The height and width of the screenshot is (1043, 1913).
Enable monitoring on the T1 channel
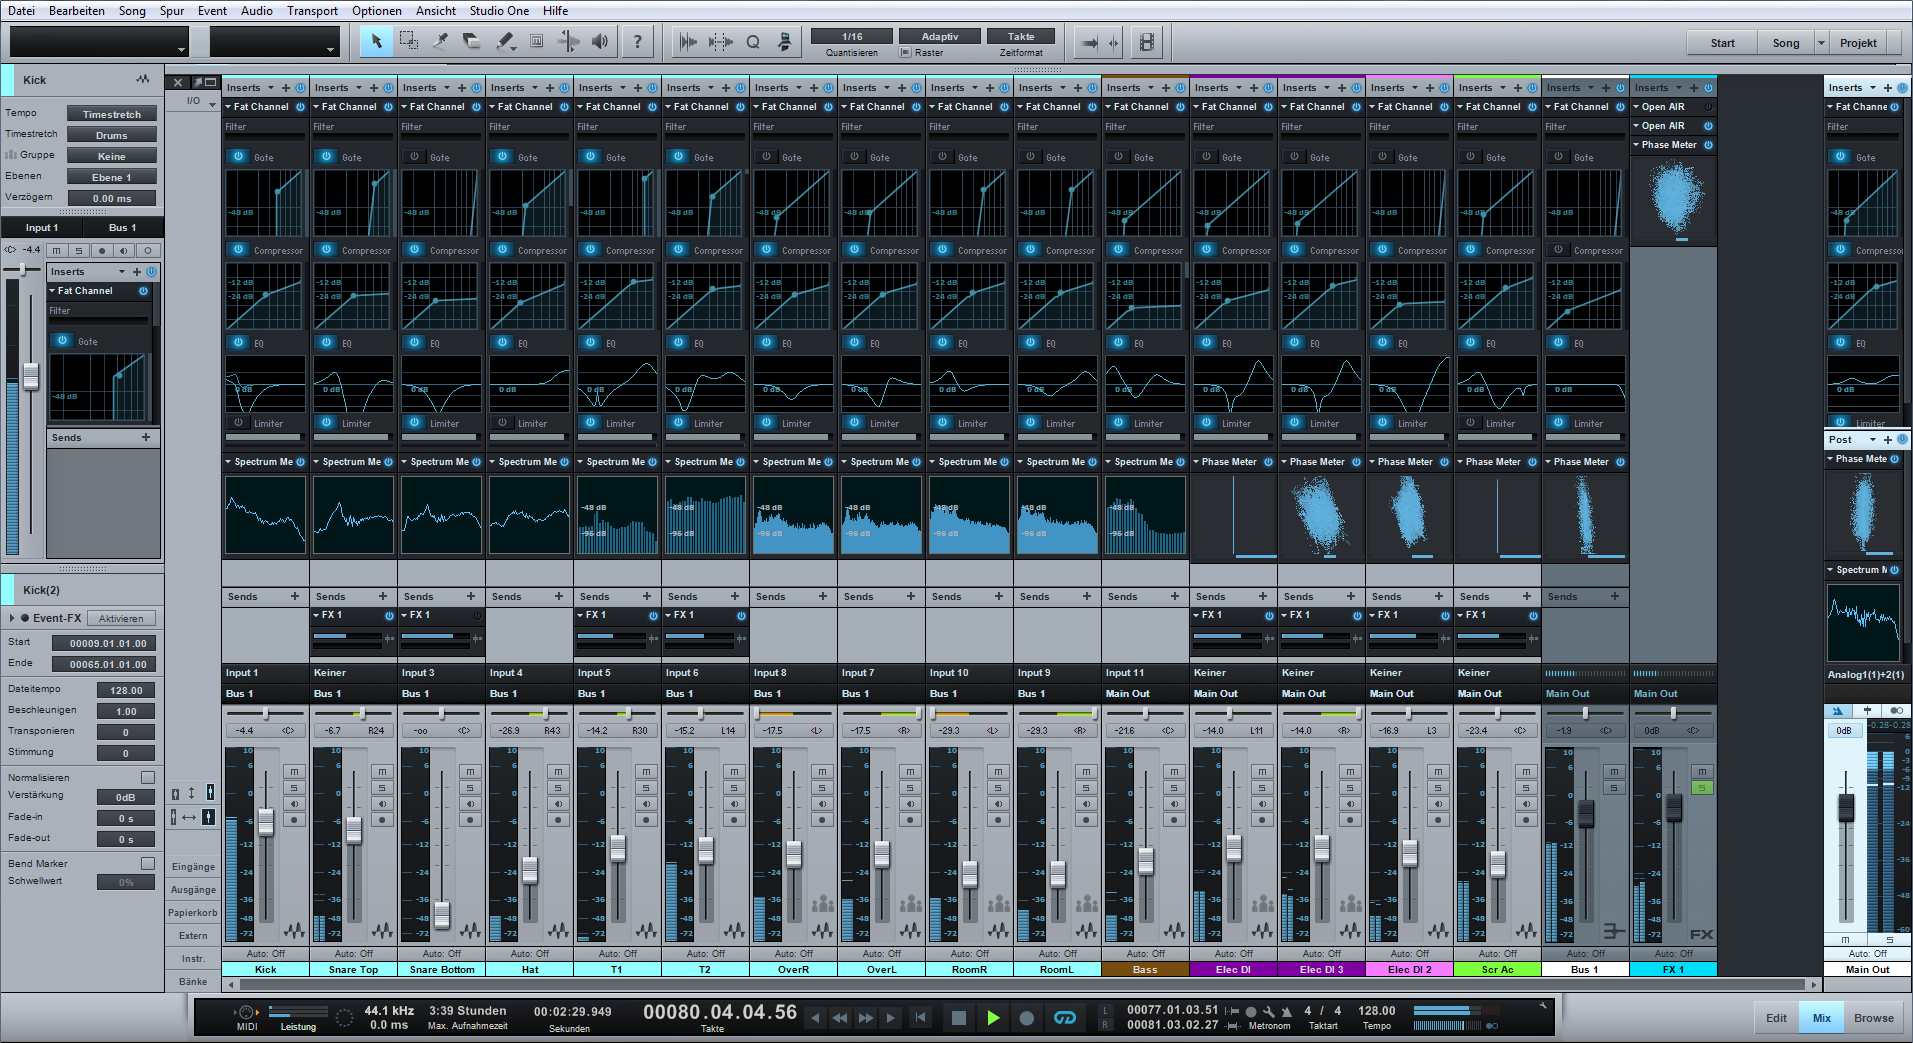point(646,803)
